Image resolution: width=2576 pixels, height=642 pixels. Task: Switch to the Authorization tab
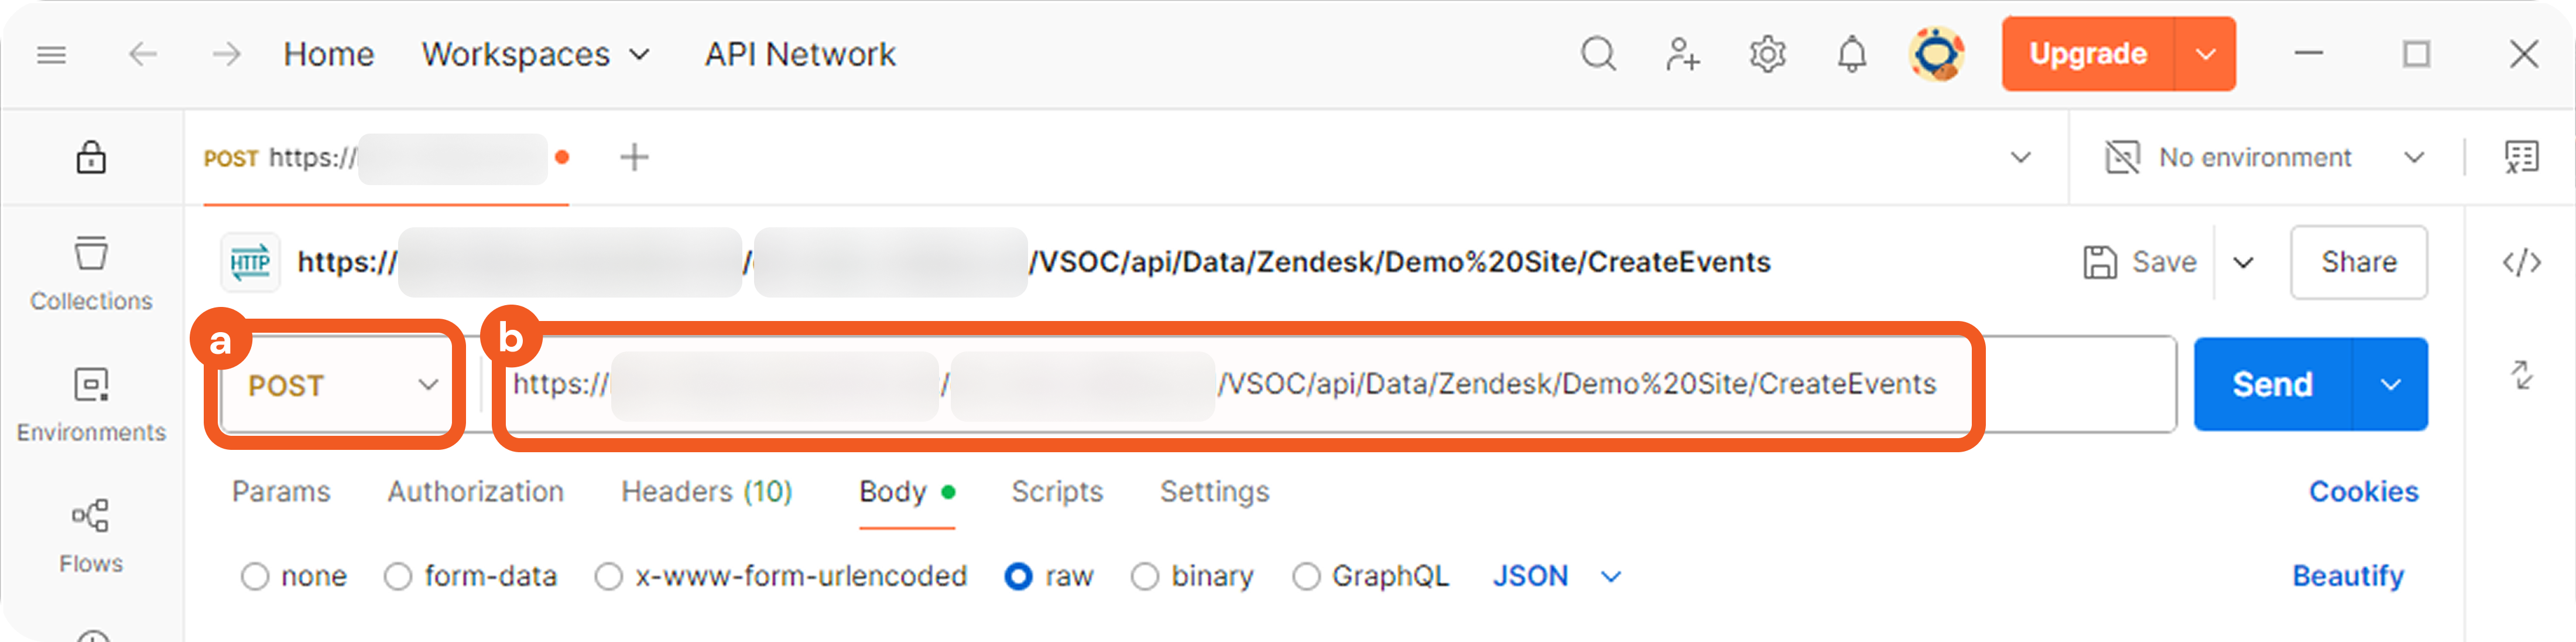tap(476, 492)
